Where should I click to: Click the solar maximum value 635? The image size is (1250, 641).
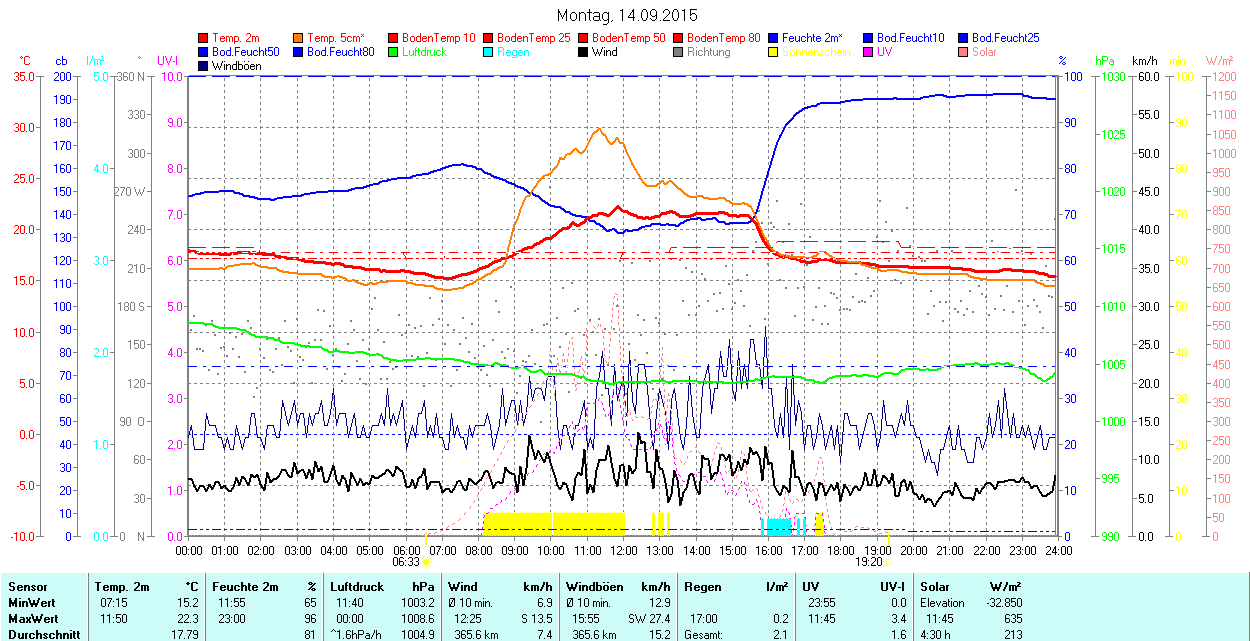tap(1014, 619)
